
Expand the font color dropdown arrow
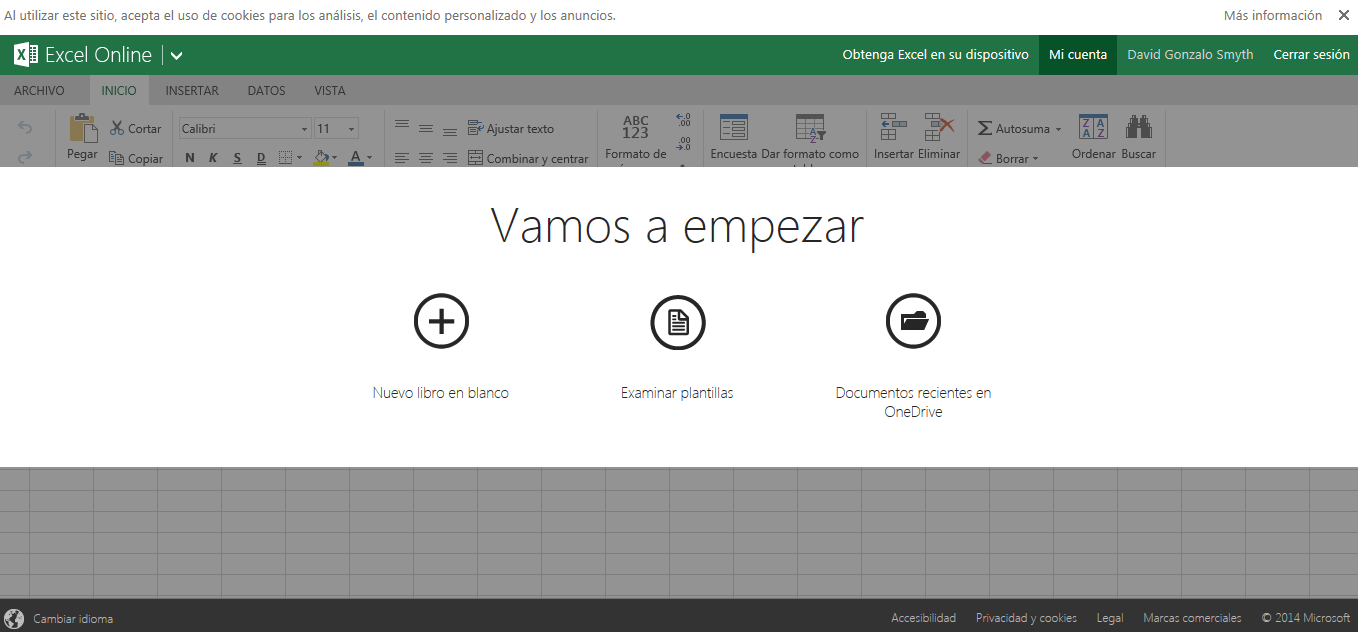click(x=369, y=157)
